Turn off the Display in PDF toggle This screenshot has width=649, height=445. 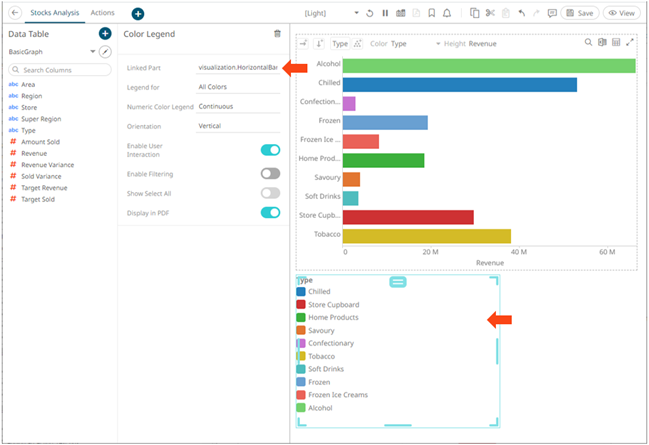pos(270,212)
